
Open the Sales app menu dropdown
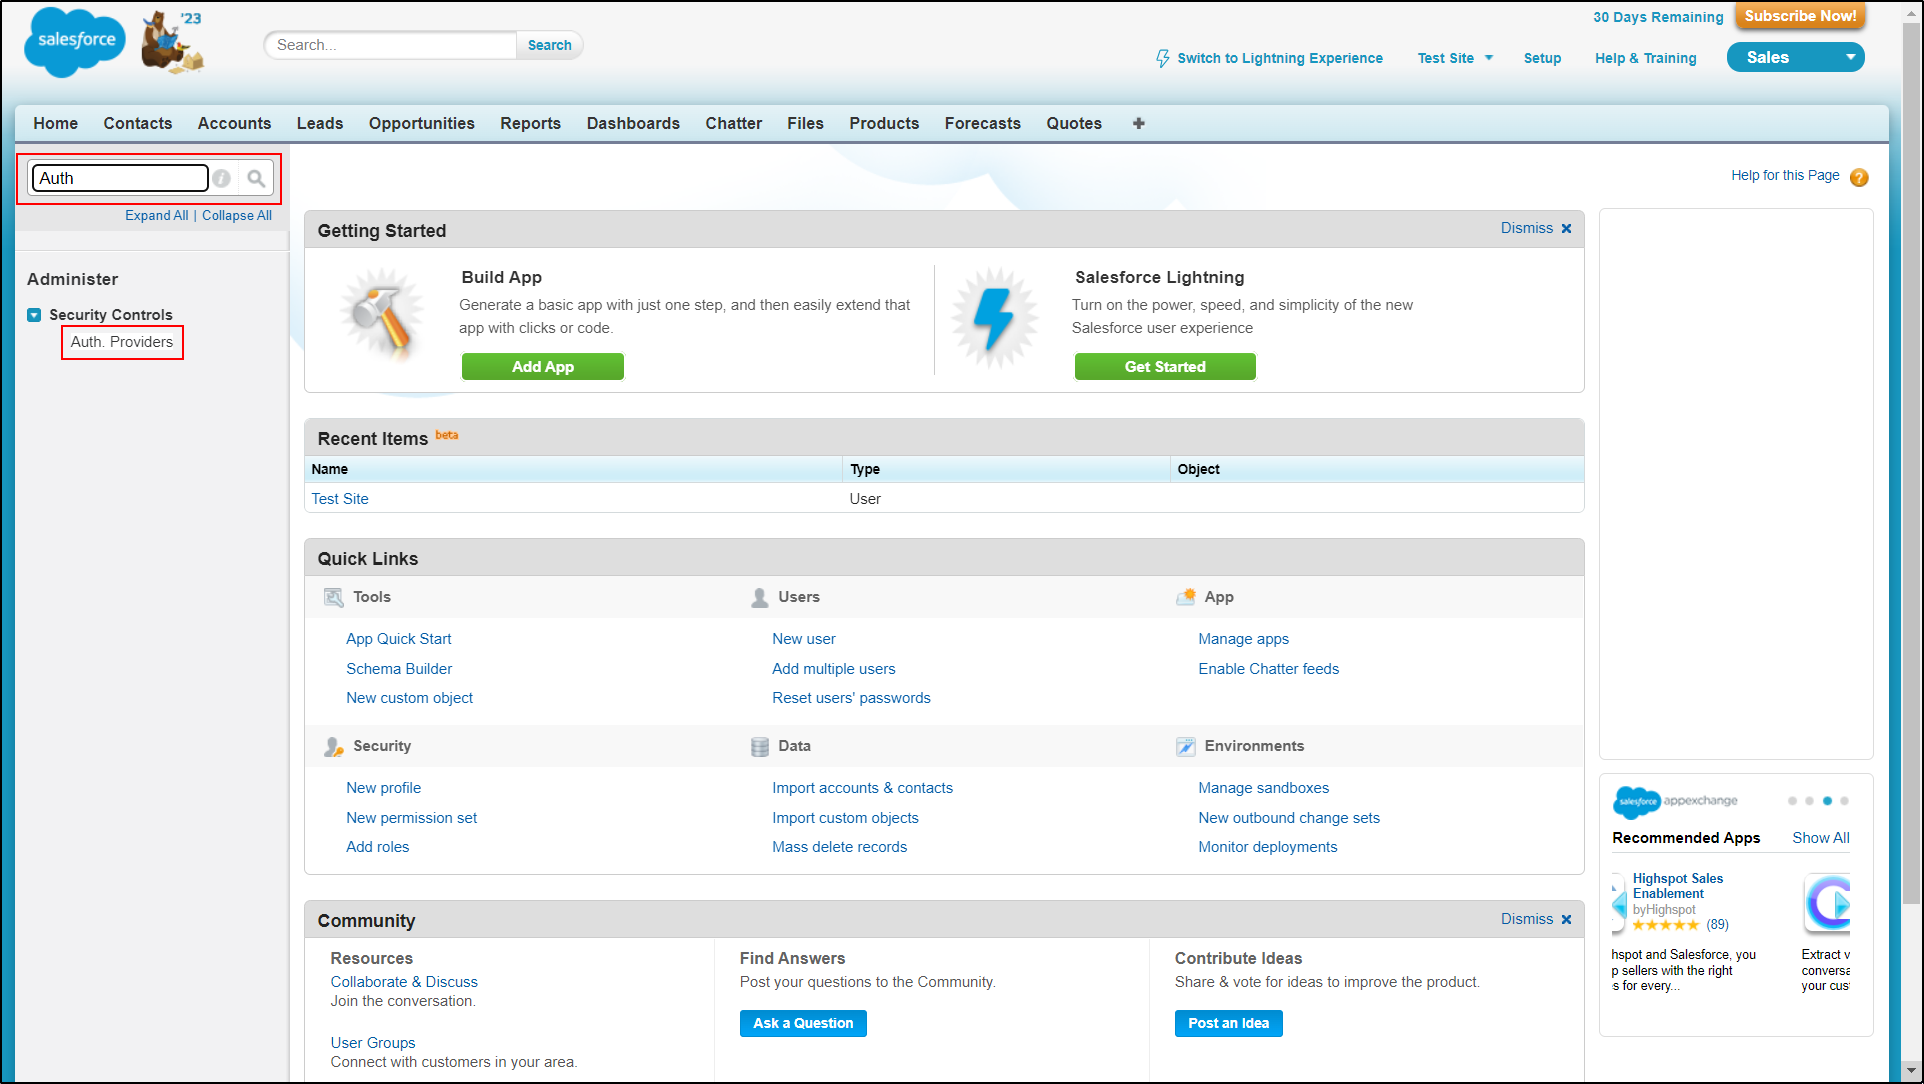coord(1850,57)
